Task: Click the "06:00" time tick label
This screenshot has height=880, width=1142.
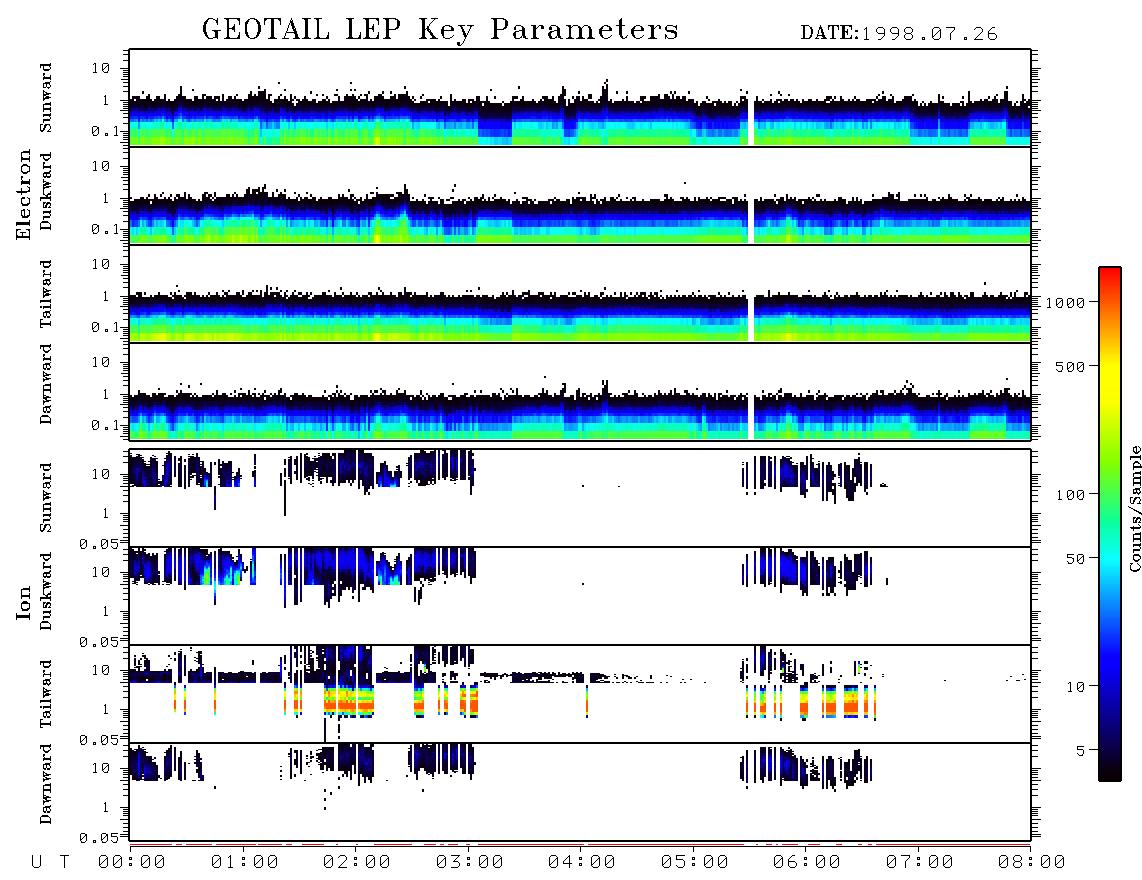Action: point(807,863)
